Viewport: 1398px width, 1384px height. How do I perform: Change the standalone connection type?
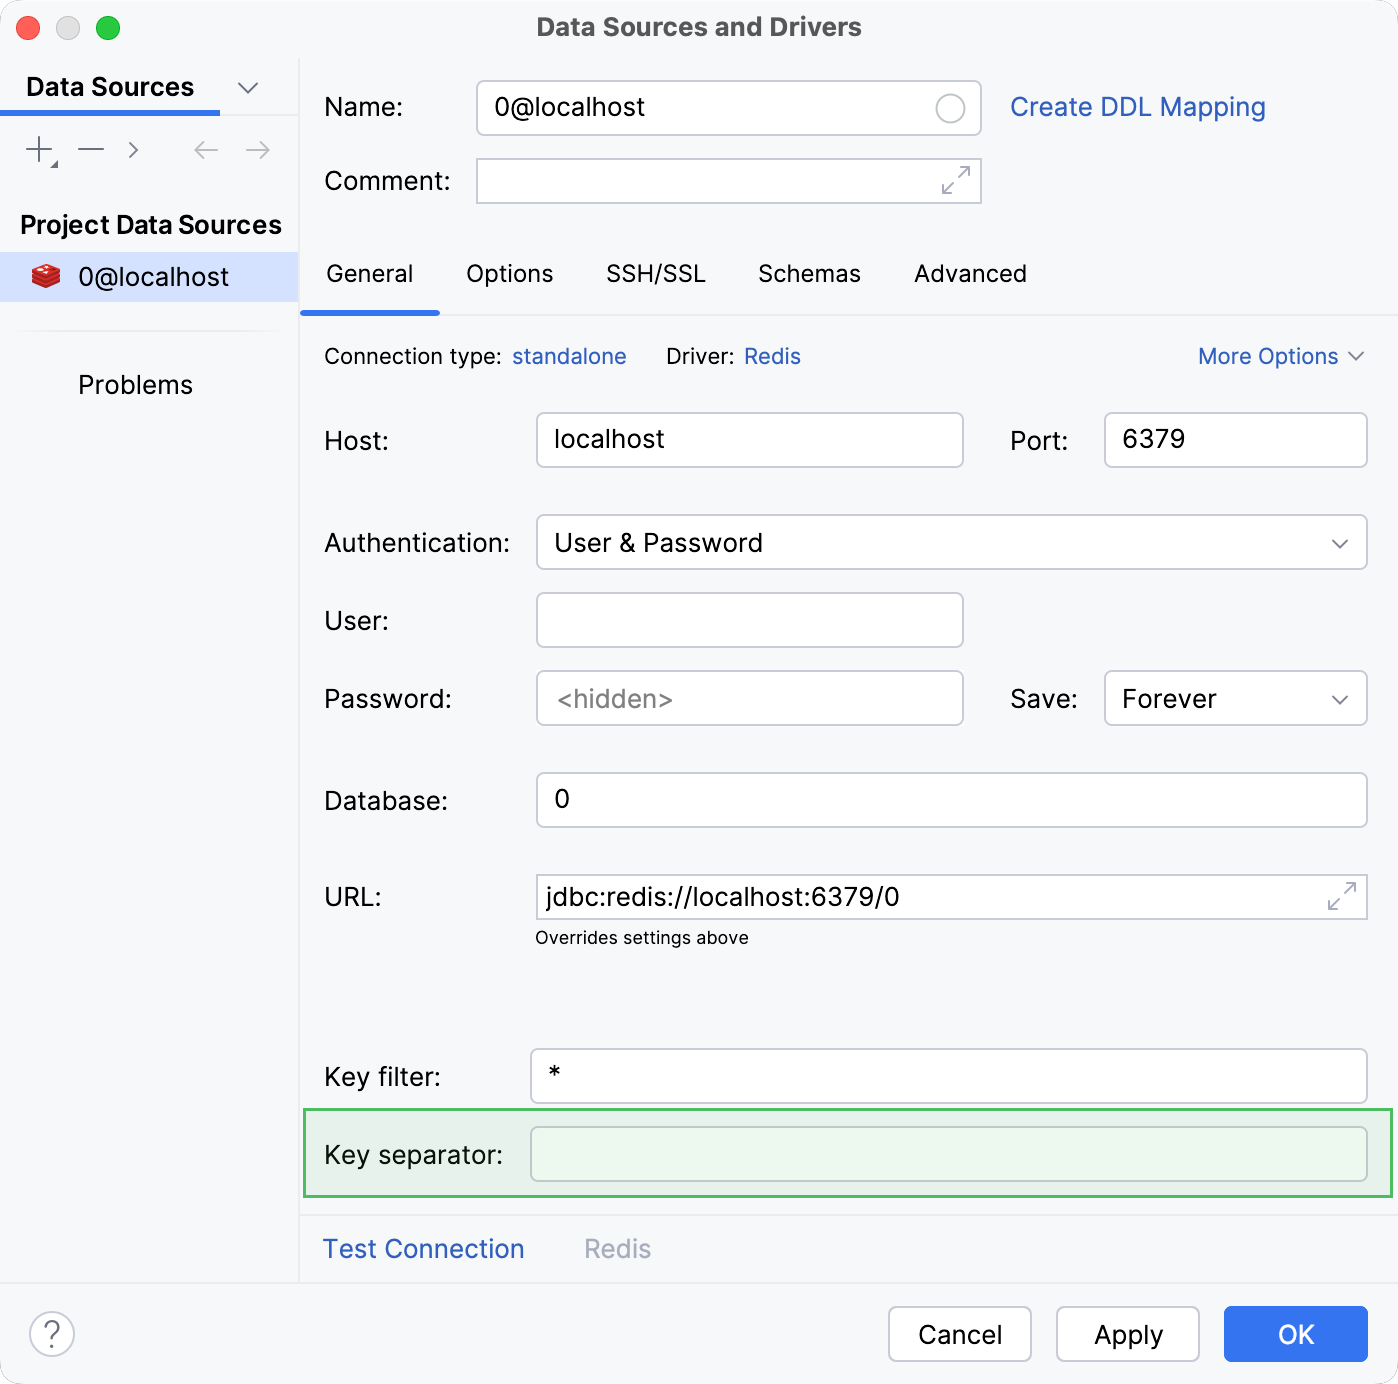click(x=569, y=356)
